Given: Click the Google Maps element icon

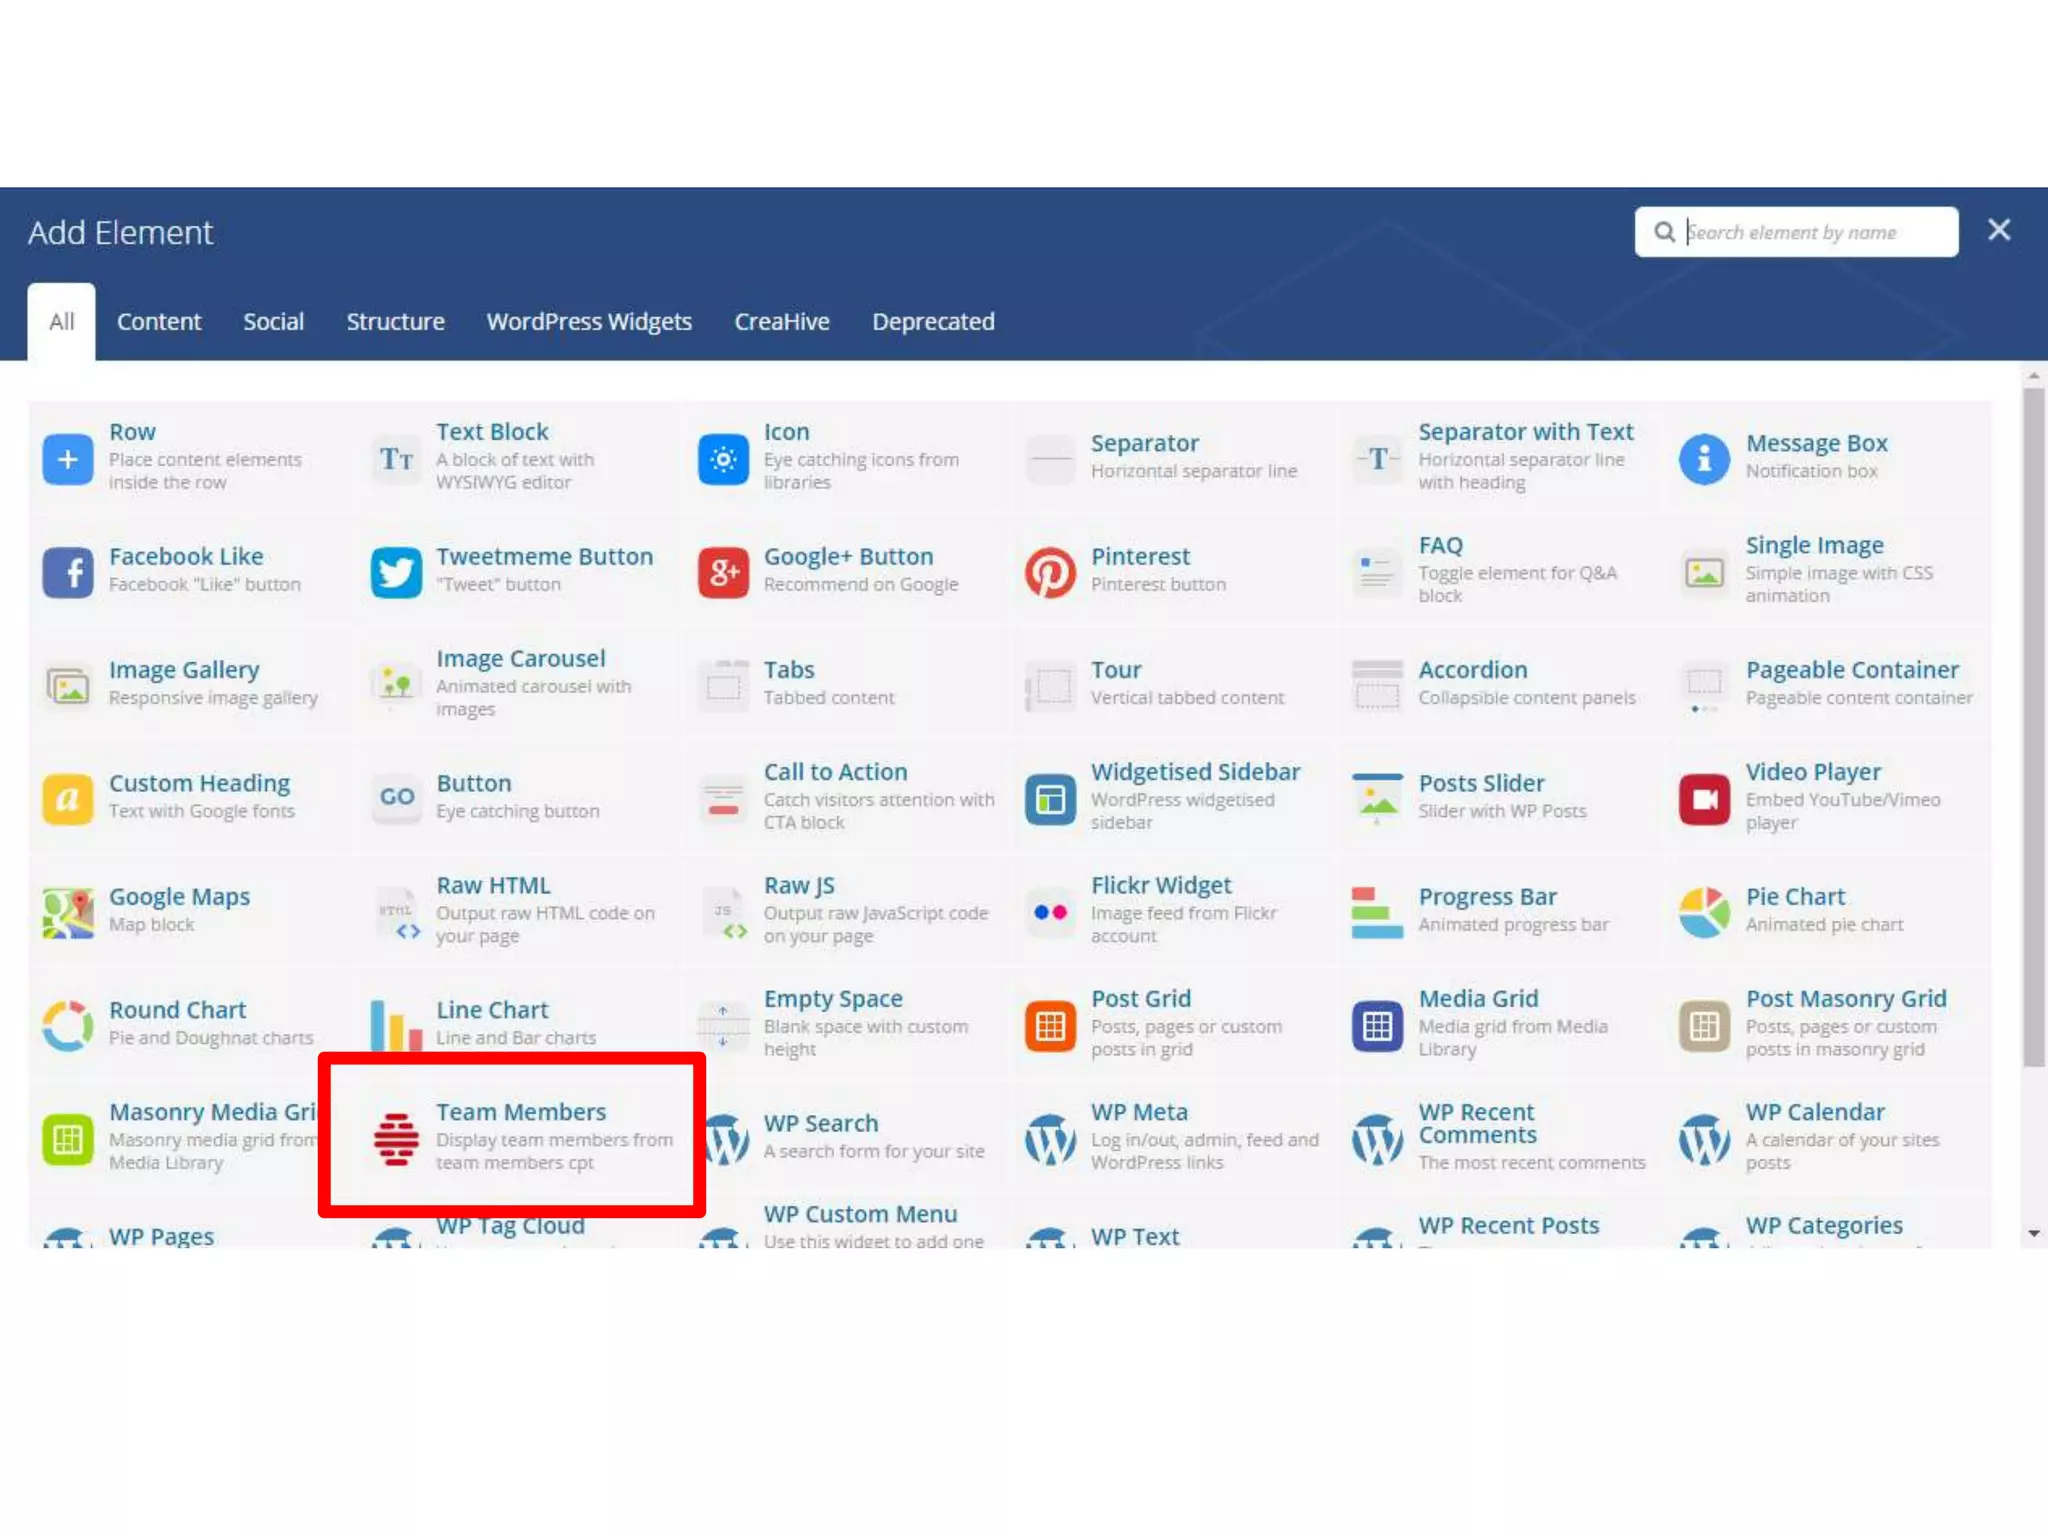Looking at the screenshot, I should pos(67,912).
